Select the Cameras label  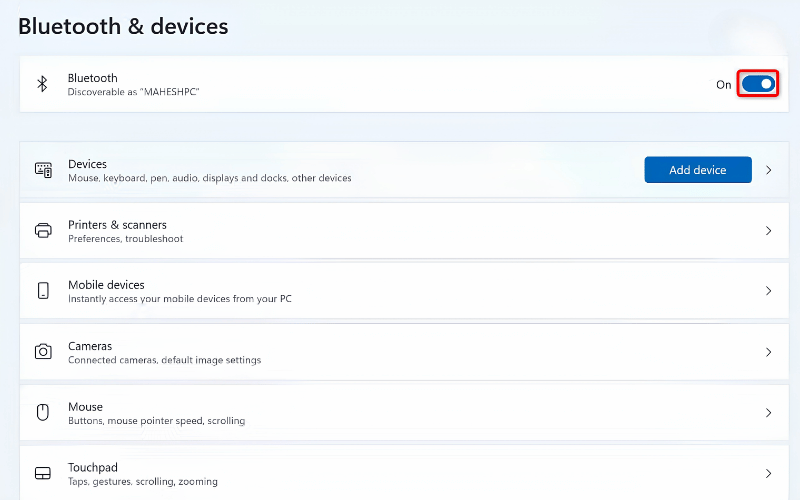[90, 346]
